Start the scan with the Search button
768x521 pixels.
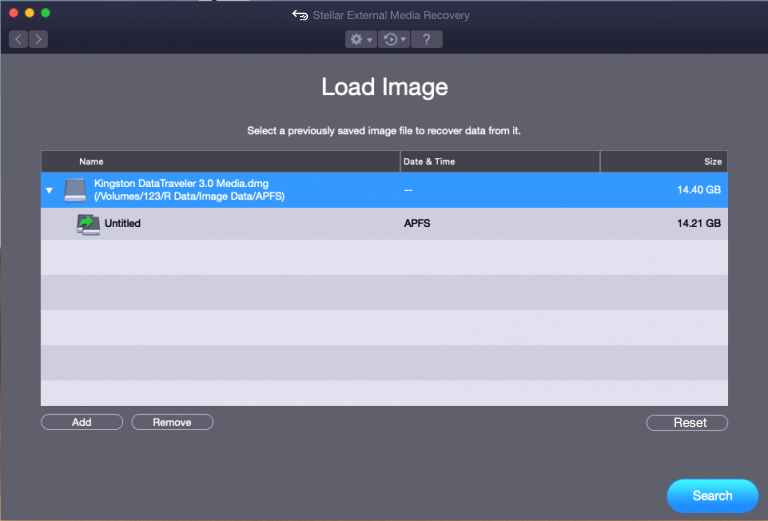pyautogui.click(x=713, y=496)
